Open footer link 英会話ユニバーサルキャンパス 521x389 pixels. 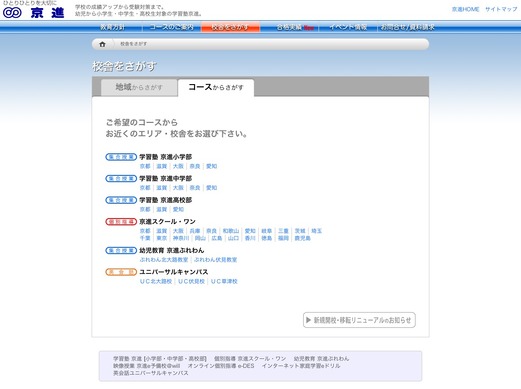point(151,373)
